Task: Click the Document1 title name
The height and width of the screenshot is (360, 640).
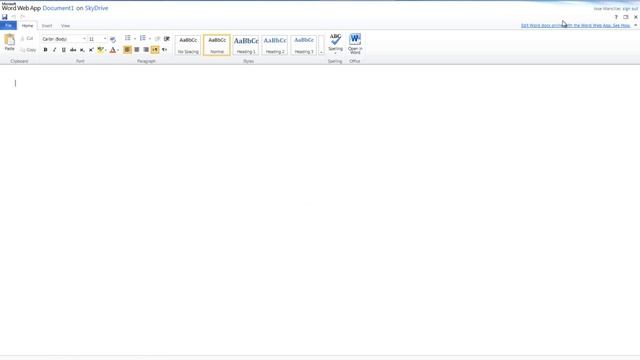Action: [x=58, y=8]
